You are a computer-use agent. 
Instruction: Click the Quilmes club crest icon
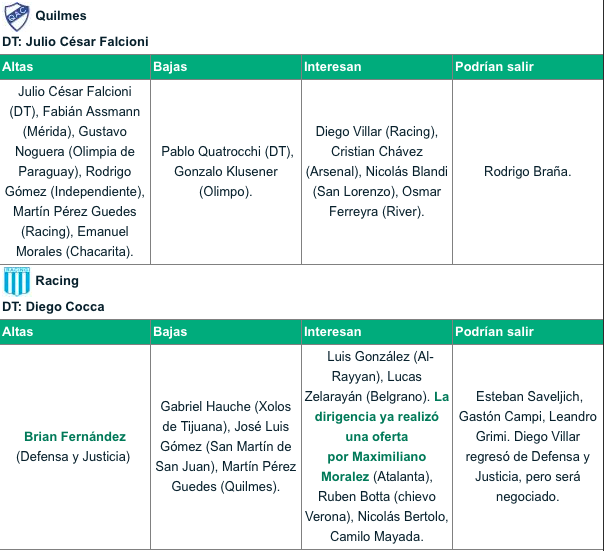coord(17,17)
